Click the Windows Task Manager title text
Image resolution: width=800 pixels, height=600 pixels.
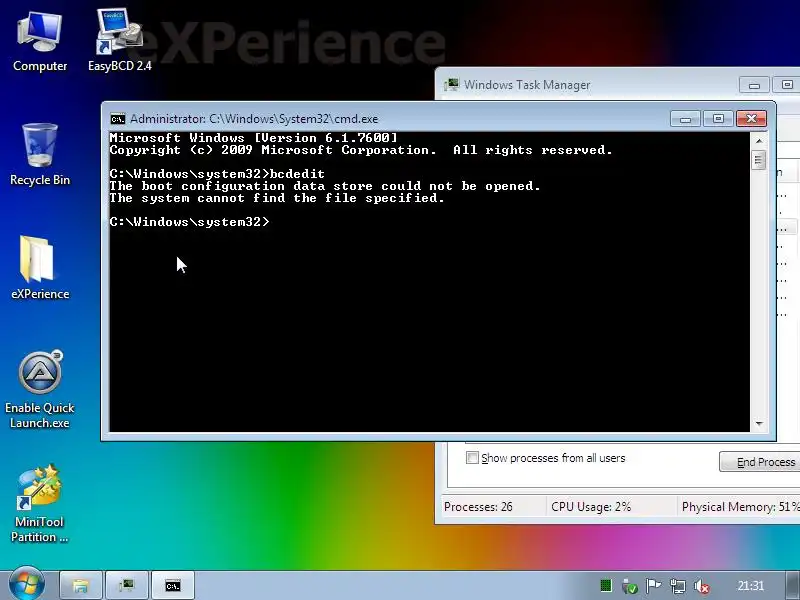(527, 85)
